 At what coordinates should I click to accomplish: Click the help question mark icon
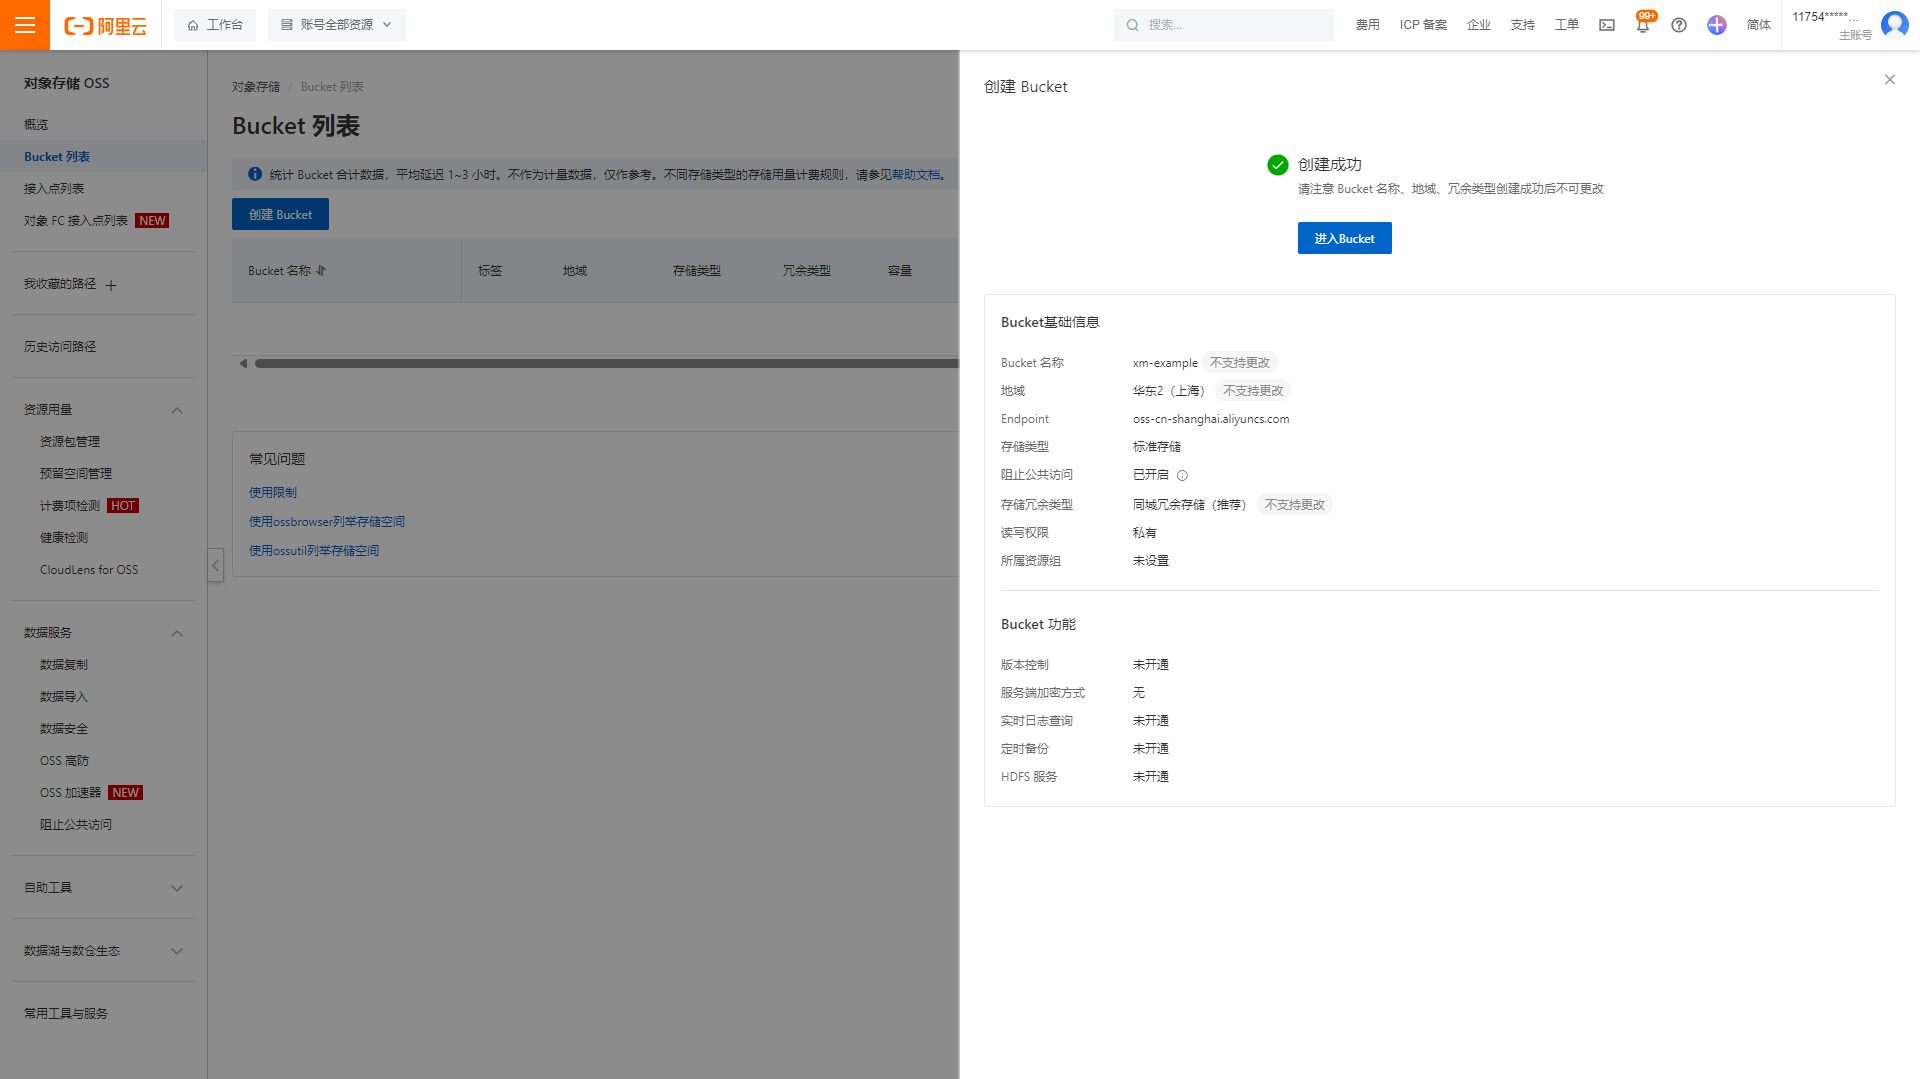point(1679,25)
